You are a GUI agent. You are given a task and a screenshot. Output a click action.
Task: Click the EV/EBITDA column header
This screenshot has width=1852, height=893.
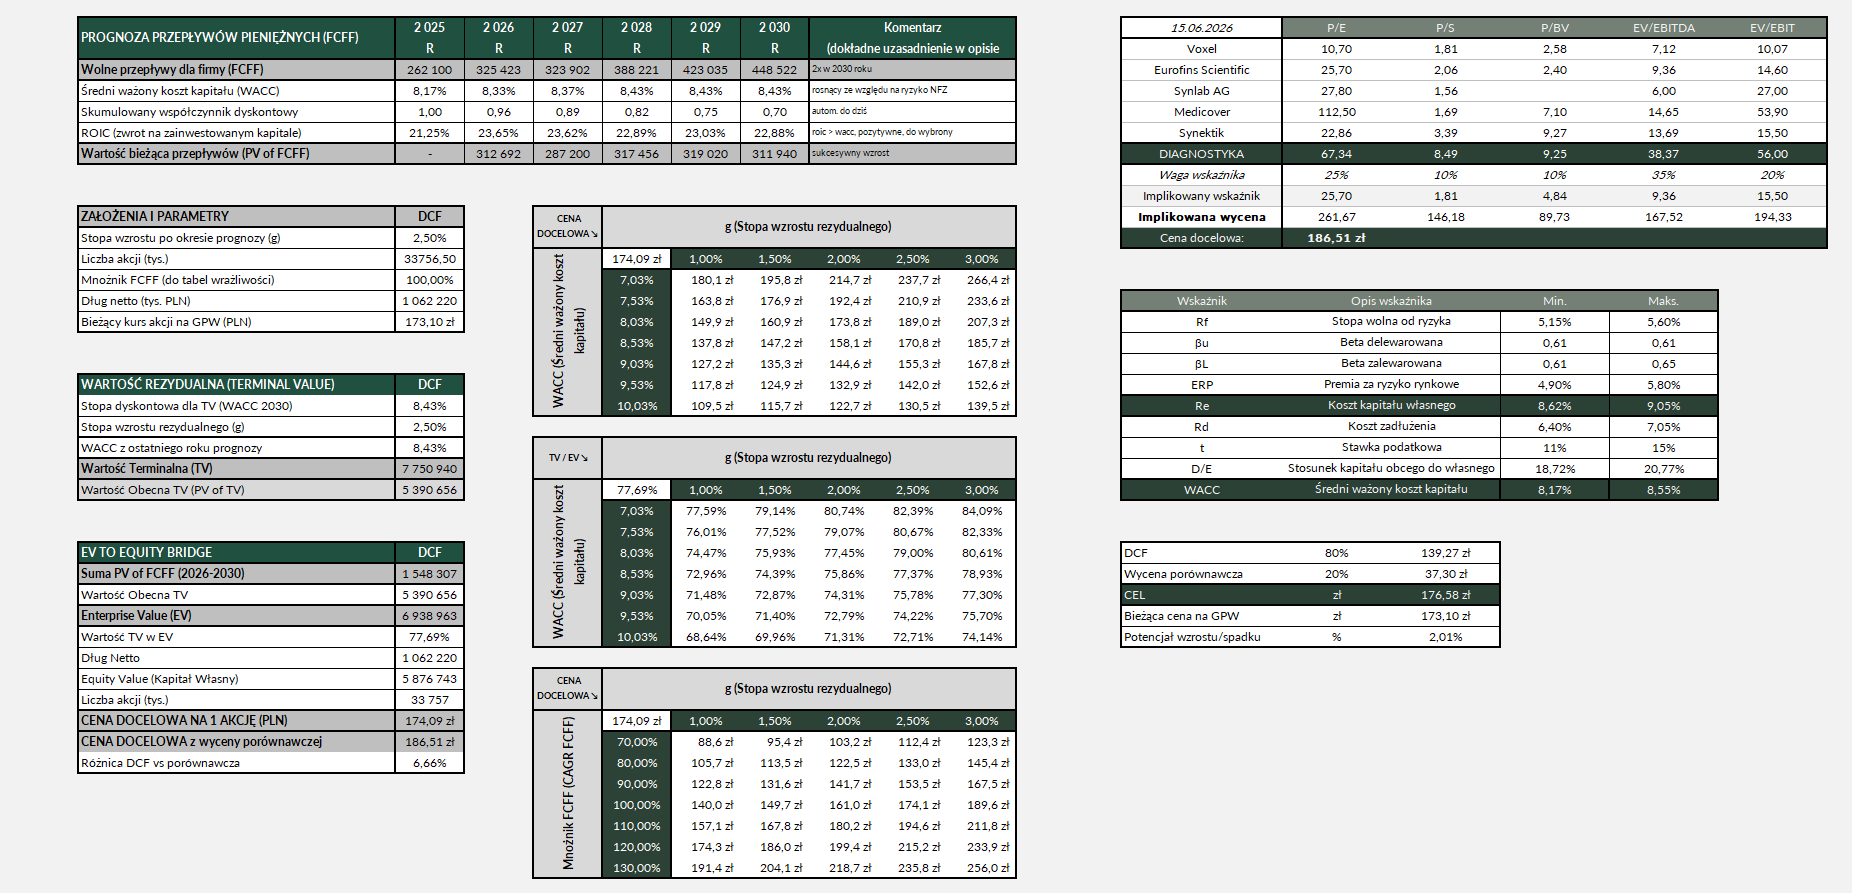[x=1664, y=28]
